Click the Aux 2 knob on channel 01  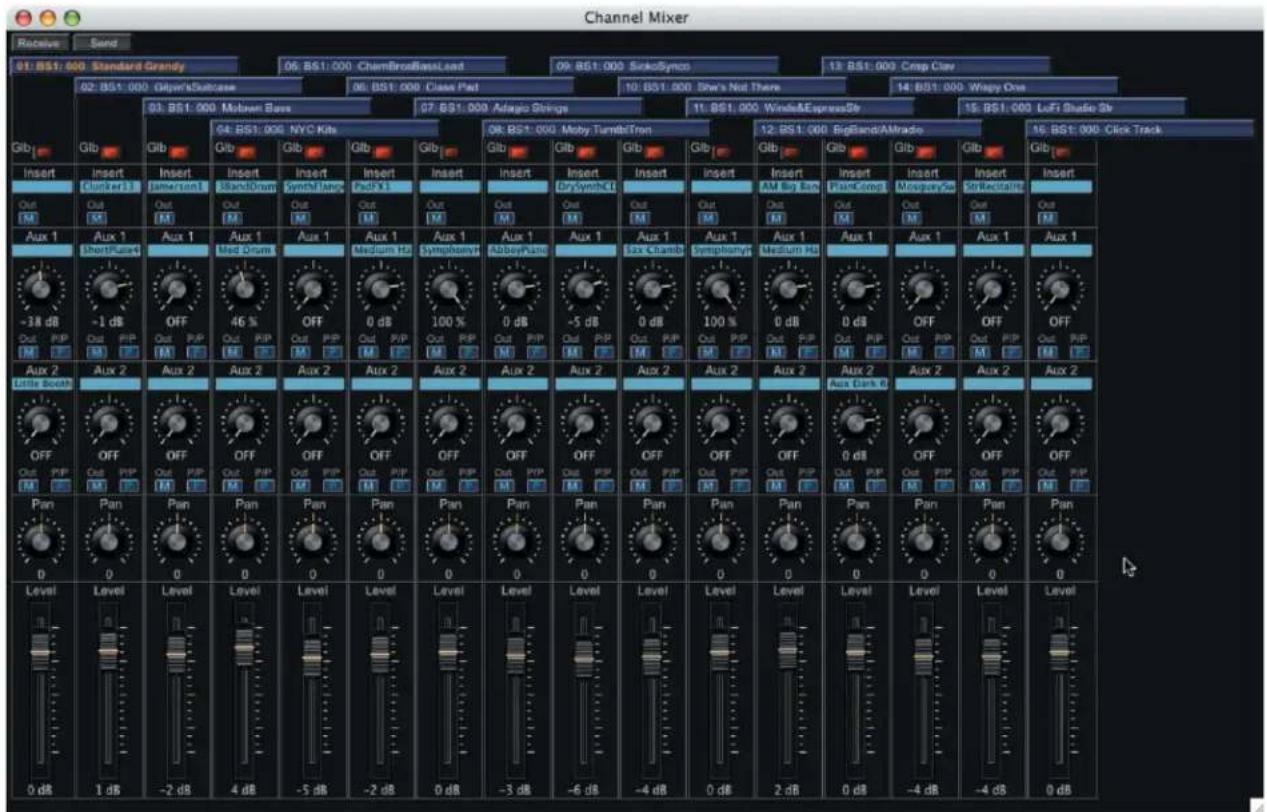pos(41,422)
